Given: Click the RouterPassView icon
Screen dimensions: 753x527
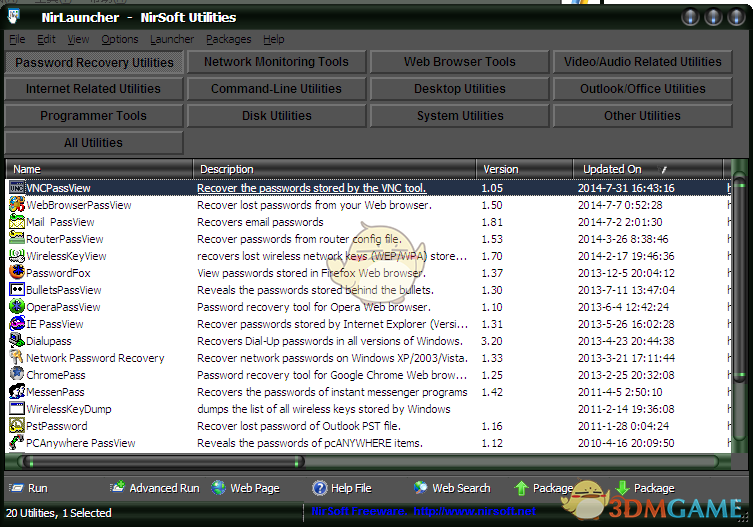Looking at the screenshot, I should coord(17,239).
